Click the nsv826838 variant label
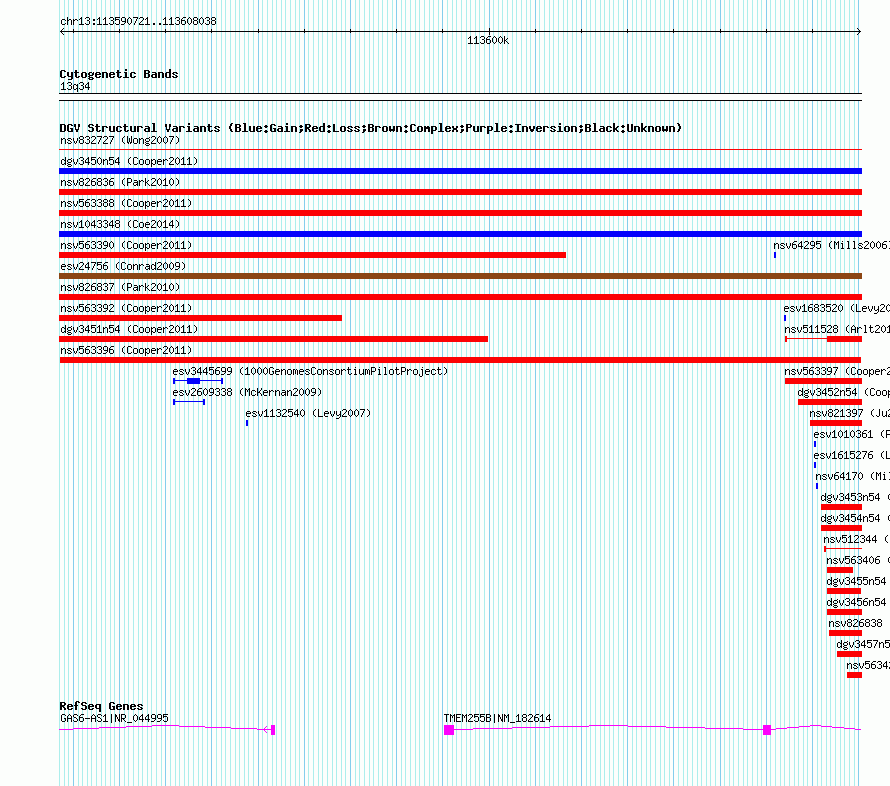The image size is (890, 786). (855, 623)
